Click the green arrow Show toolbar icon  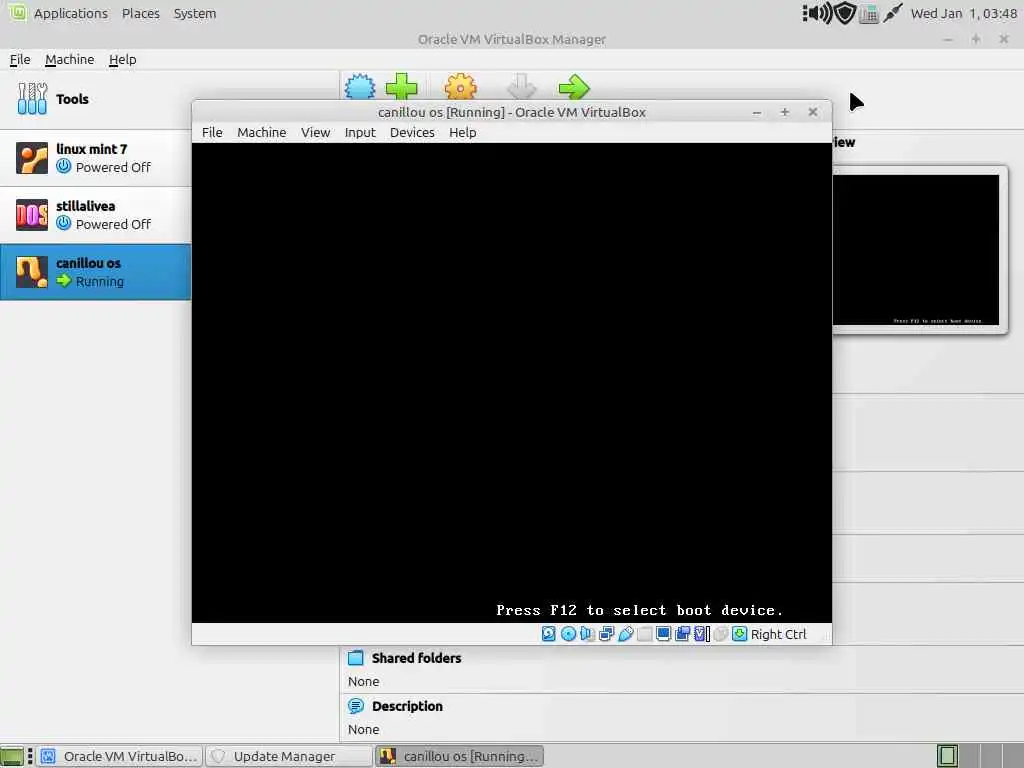[574, 86]
